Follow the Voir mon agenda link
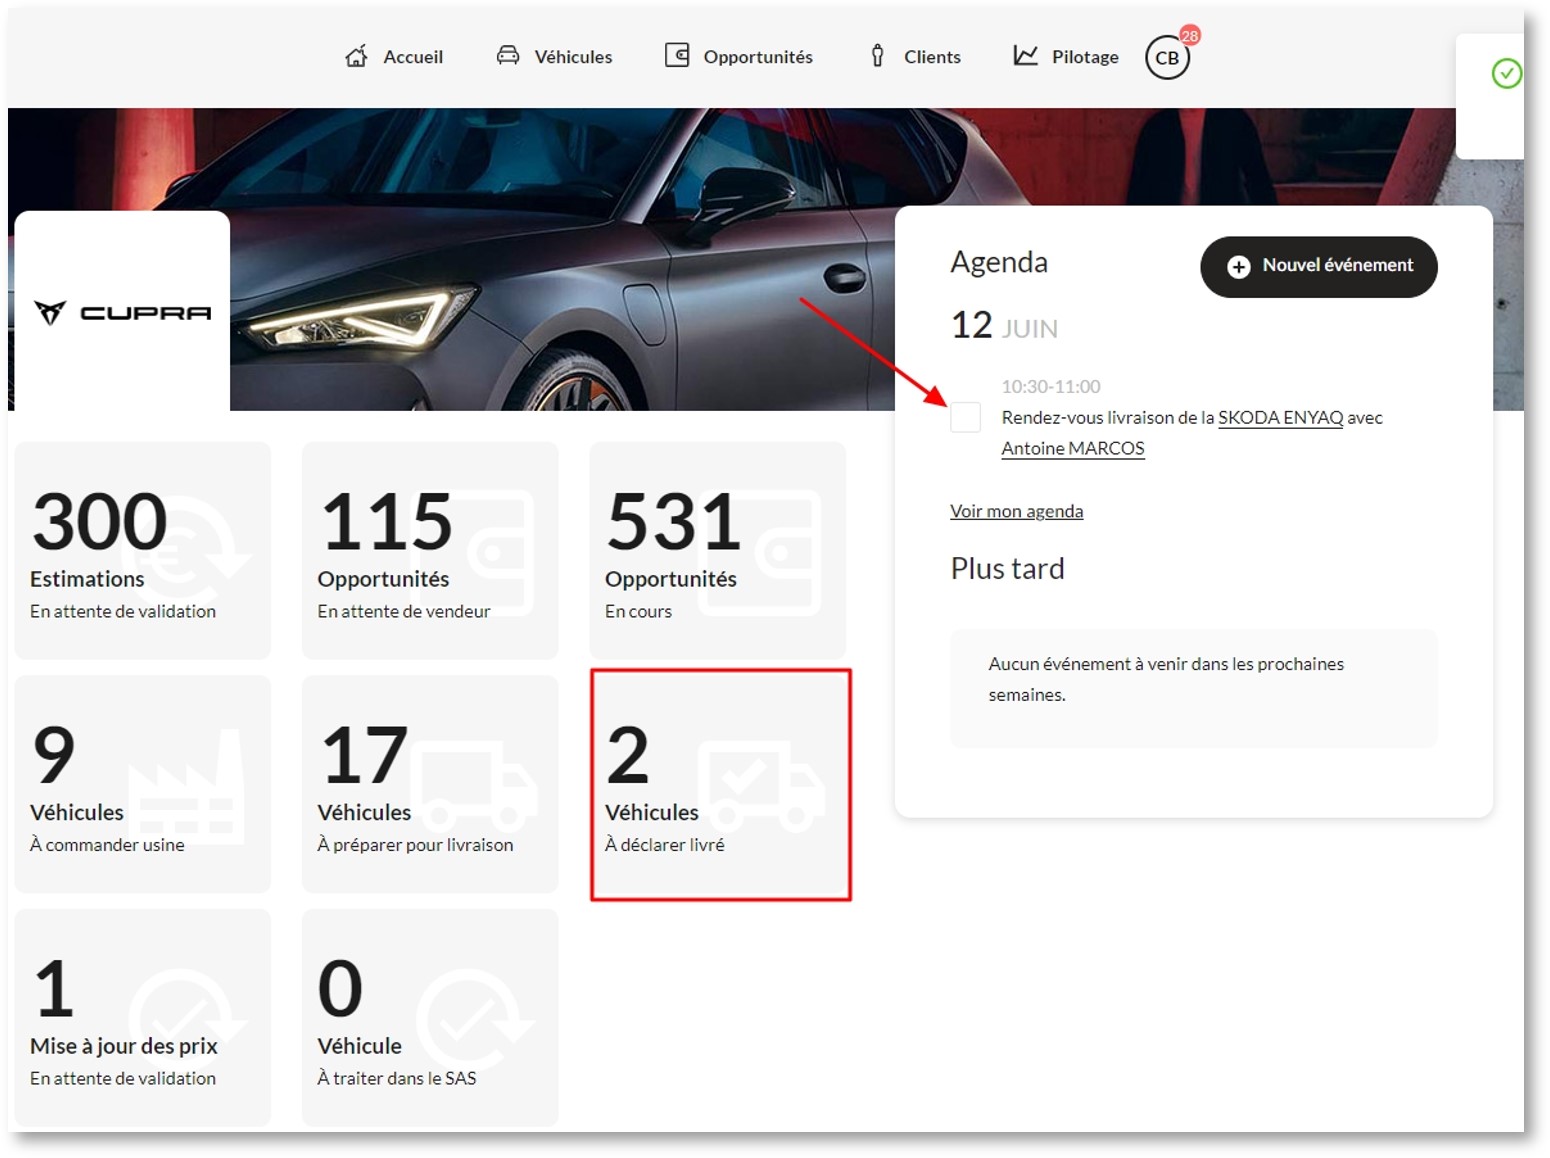Screen dimensions: 1550x1158 [1016, 511]
